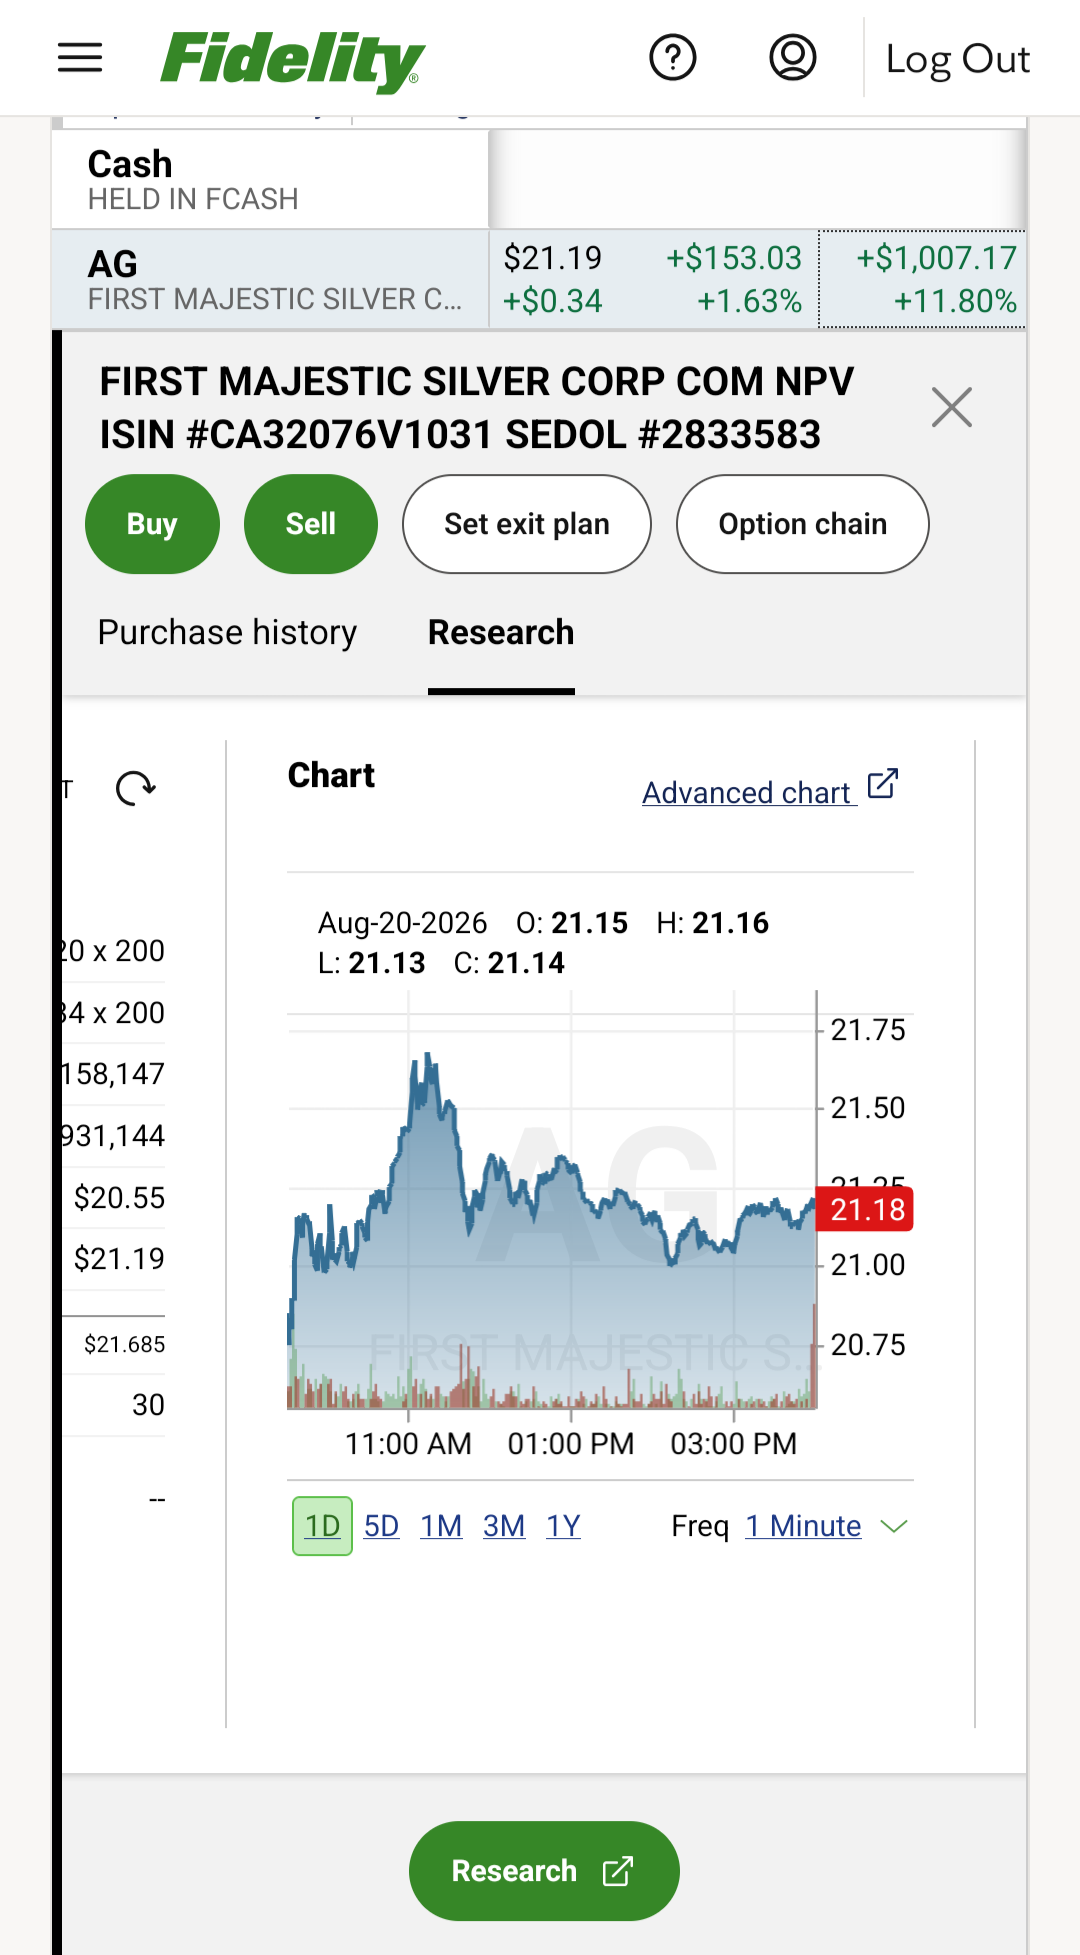The width and height of the screenshot is (1080, 1955).
Task: Open the Advanced chart link
Action: point(749,793)
